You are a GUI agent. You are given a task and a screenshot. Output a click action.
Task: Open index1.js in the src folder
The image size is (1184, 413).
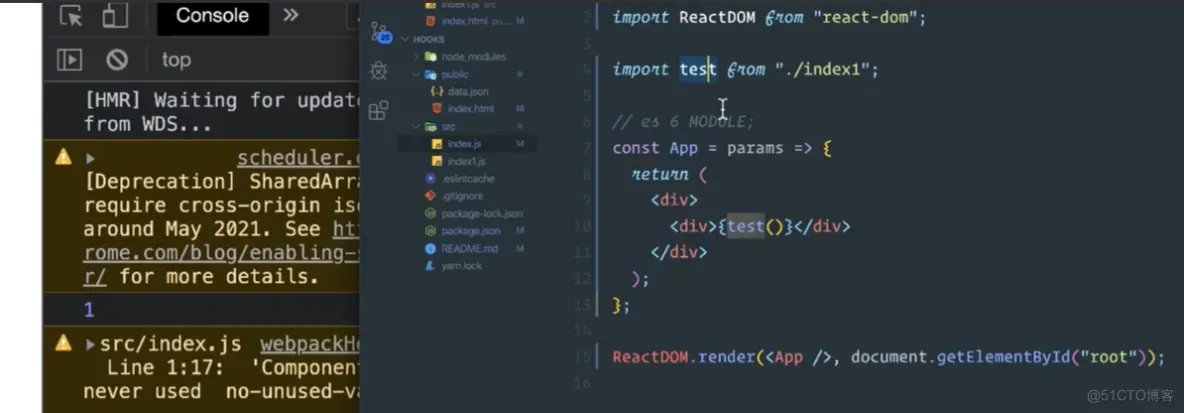click(466, 162)
